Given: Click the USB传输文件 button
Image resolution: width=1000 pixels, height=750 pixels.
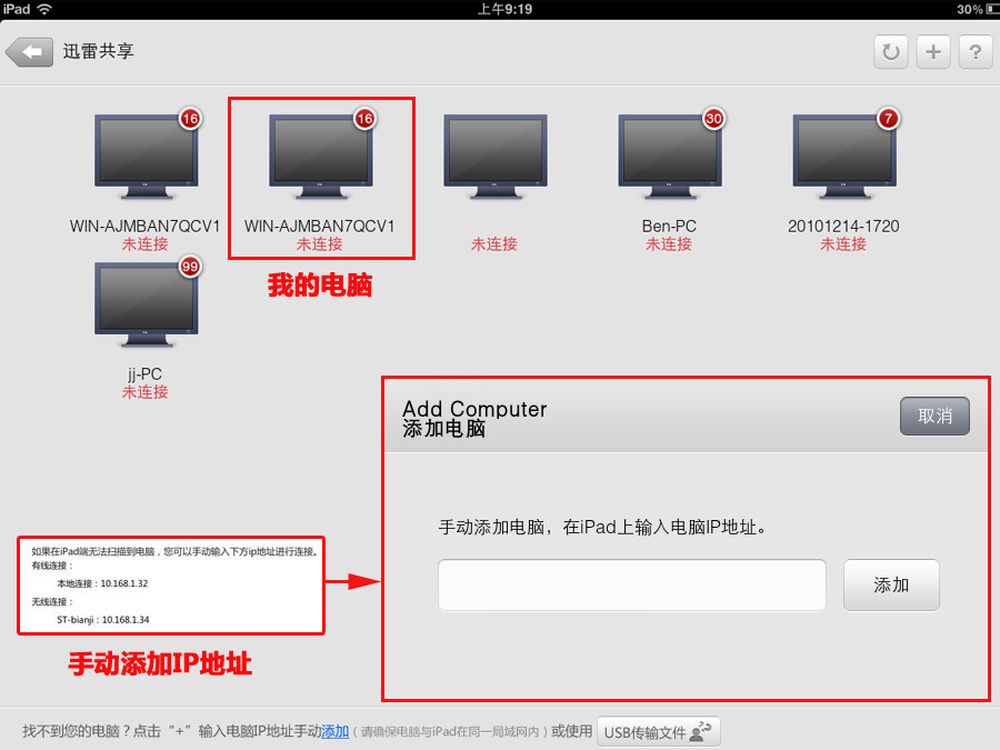Looking at the screenshot, I should pos(658,732).
